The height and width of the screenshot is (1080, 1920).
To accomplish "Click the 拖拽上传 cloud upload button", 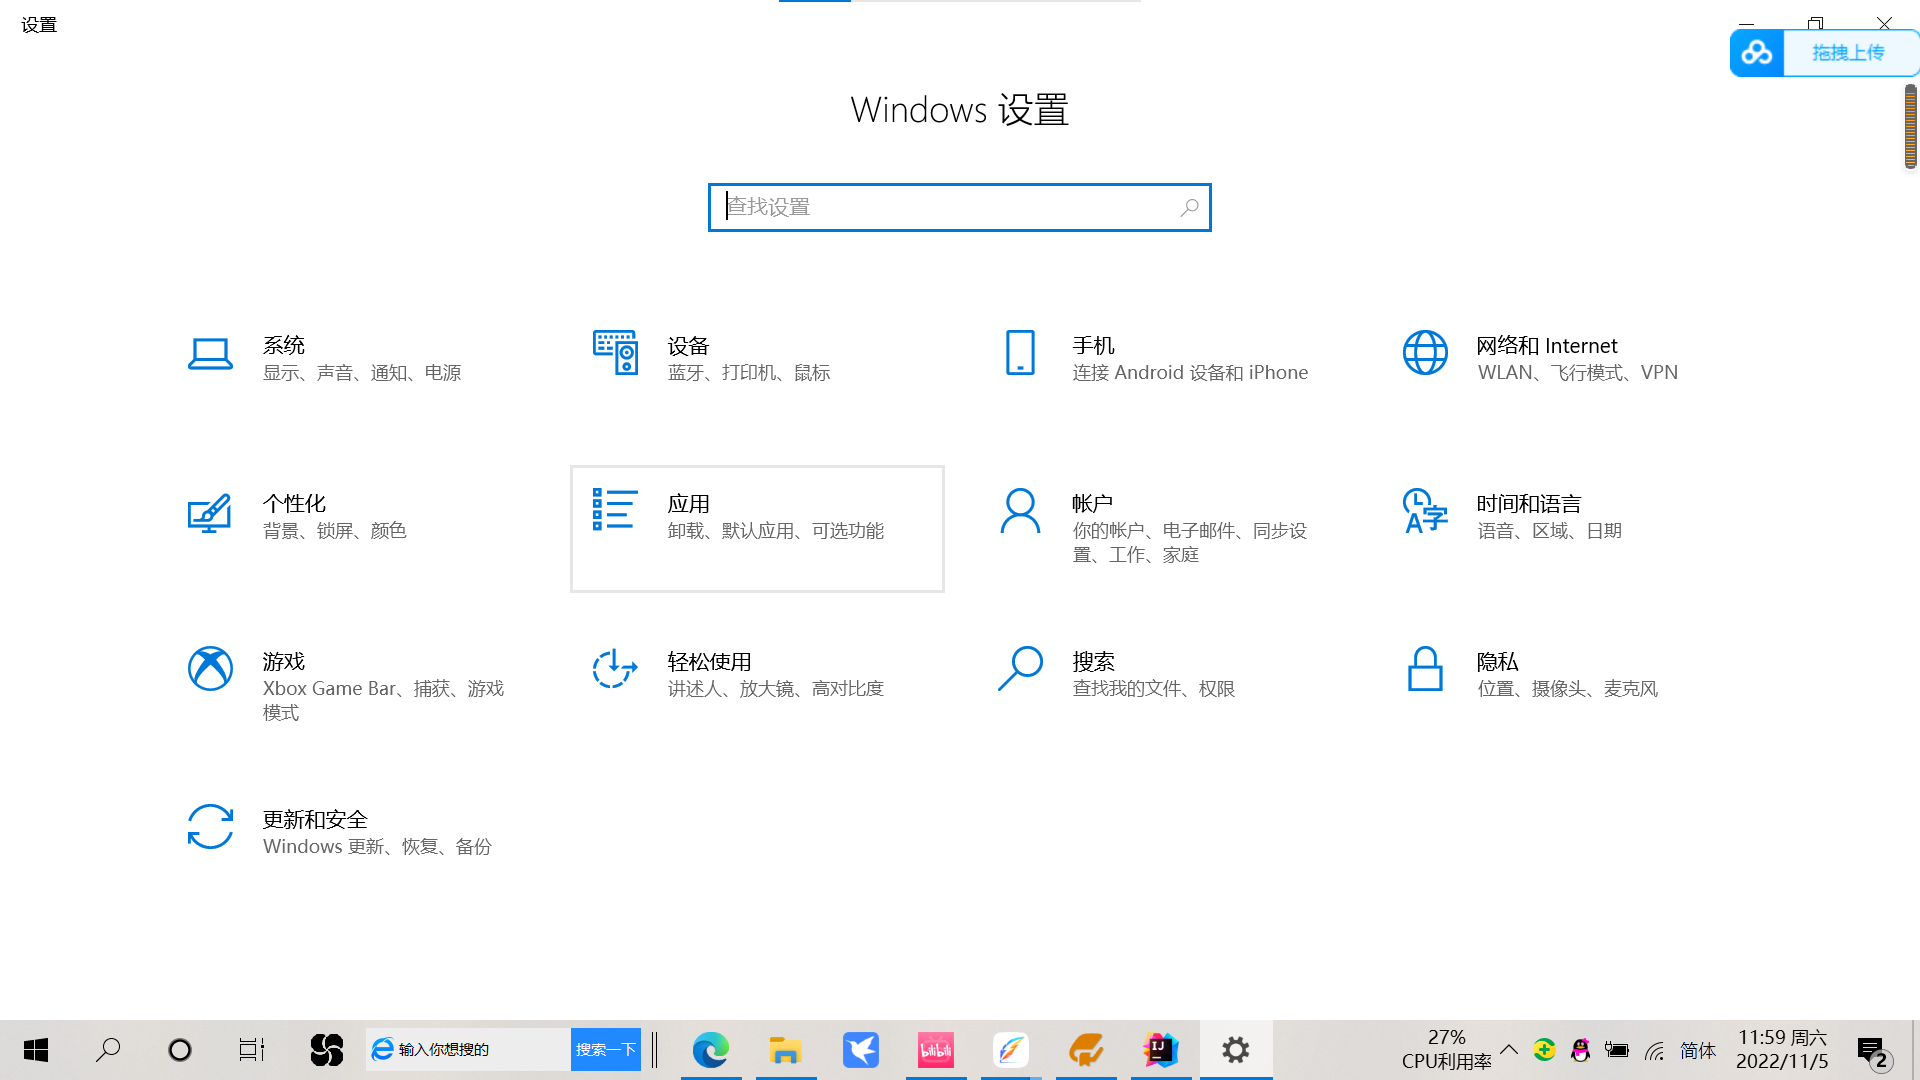I will coord(1846,53).
